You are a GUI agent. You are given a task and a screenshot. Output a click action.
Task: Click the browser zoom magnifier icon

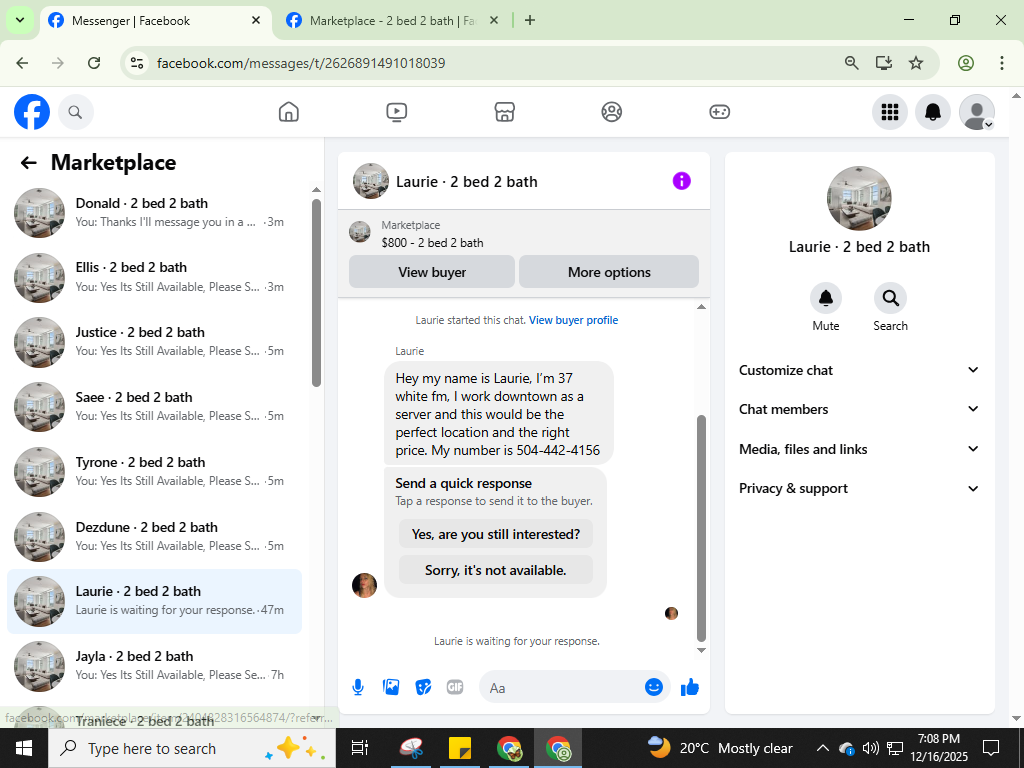(x=852, y=63)
